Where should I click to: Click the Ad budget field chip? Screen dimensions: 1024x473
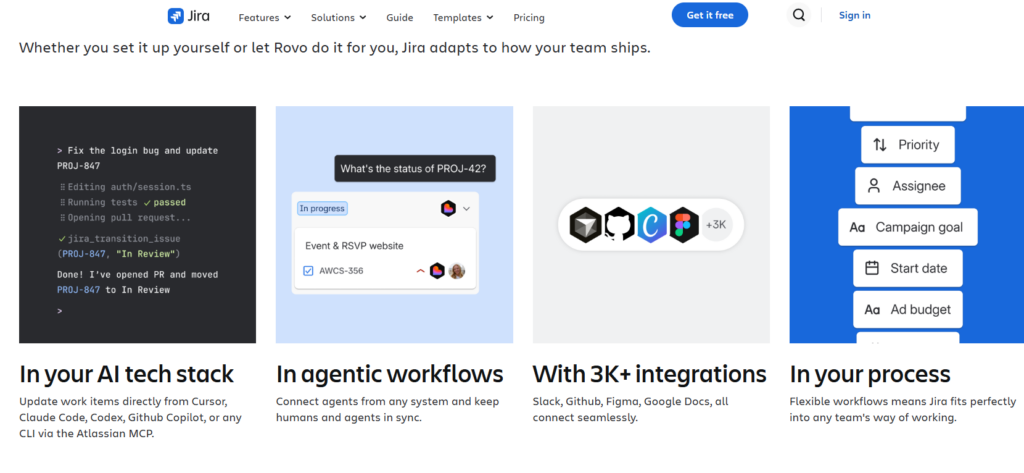coord(908,310)
